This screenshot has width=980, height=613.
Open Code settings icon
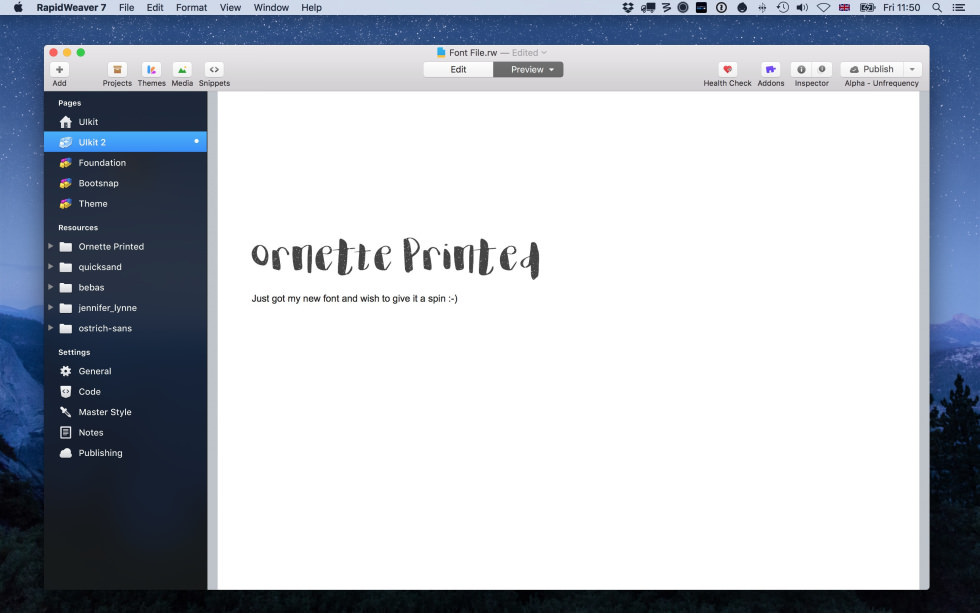pyautogui.click(x=66, y=392)
